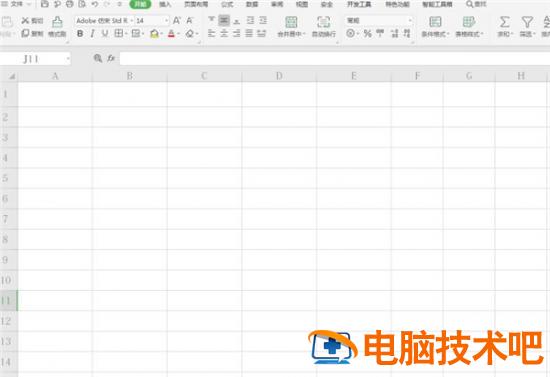Switch to the Insert ribbon tab
Screen dimensions: 550x377
[165, 5]
